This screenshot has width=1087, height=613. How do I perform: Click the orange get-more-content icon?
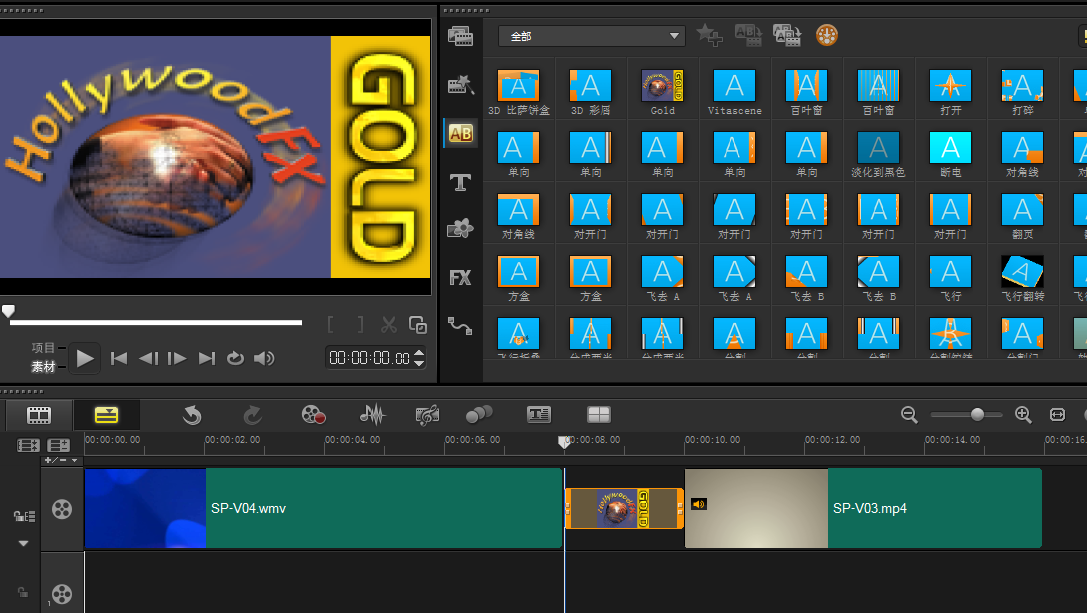tap(826, 35)
